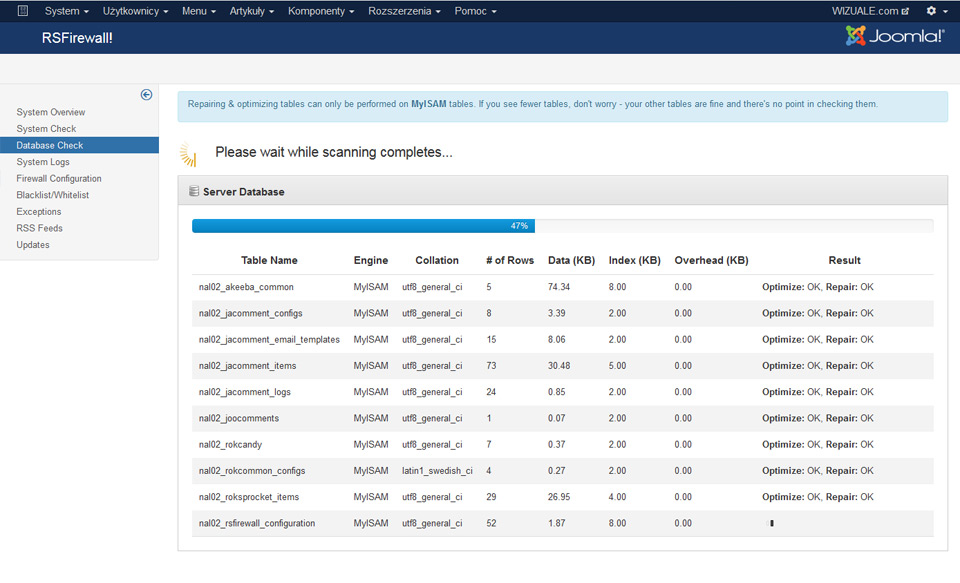The width and height of the screenshot is (960, 583).
Task: Open the Użytkownicy menu
Action: 135,11
